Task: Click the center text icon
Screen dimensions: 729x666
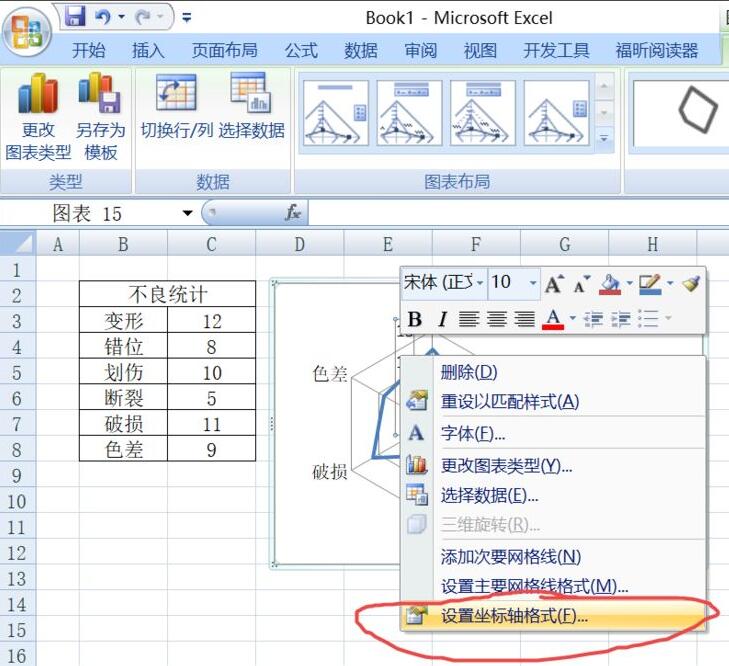Action: (x=497, y=319)
